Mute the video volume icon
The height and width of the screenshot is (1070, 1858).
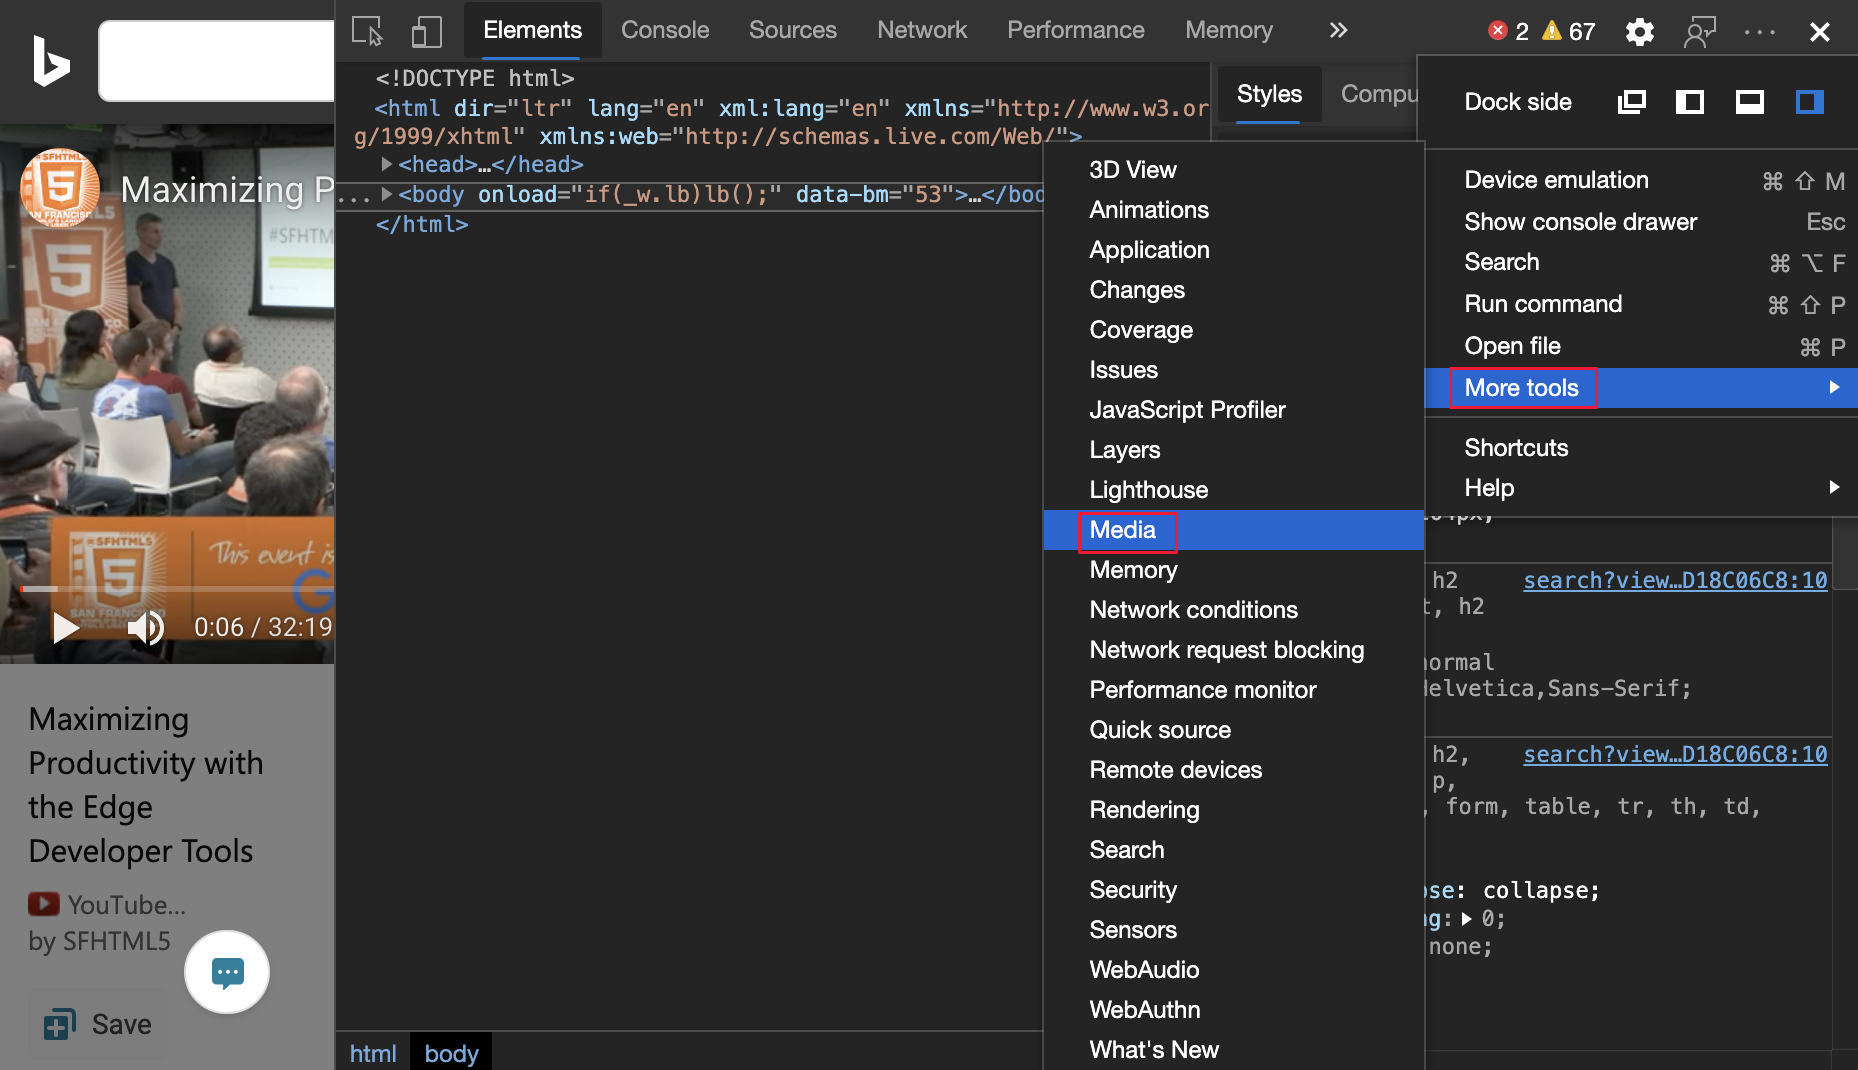145,628
